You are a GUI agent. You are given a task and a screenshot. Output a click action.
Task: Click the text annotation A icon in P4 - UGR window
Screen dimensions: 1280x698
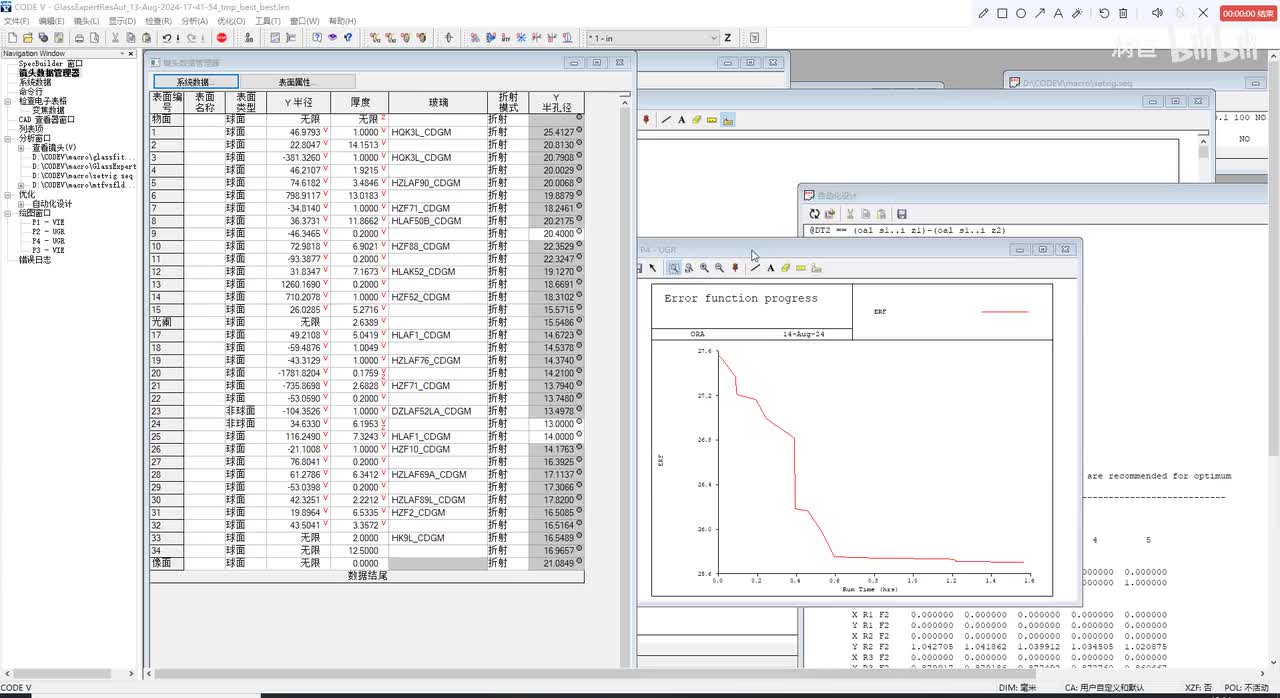coord(771,268)
